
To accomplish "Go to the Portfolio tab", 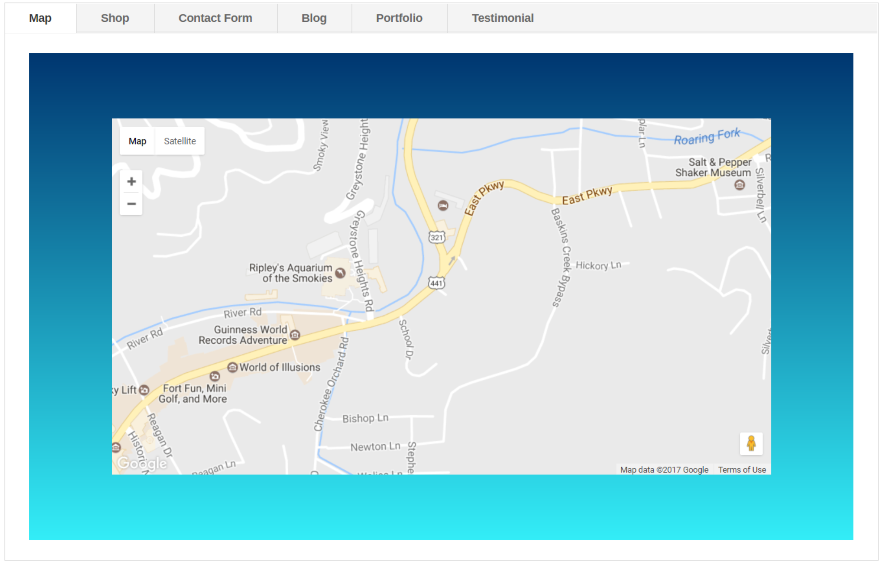I will tap(399, 18).
